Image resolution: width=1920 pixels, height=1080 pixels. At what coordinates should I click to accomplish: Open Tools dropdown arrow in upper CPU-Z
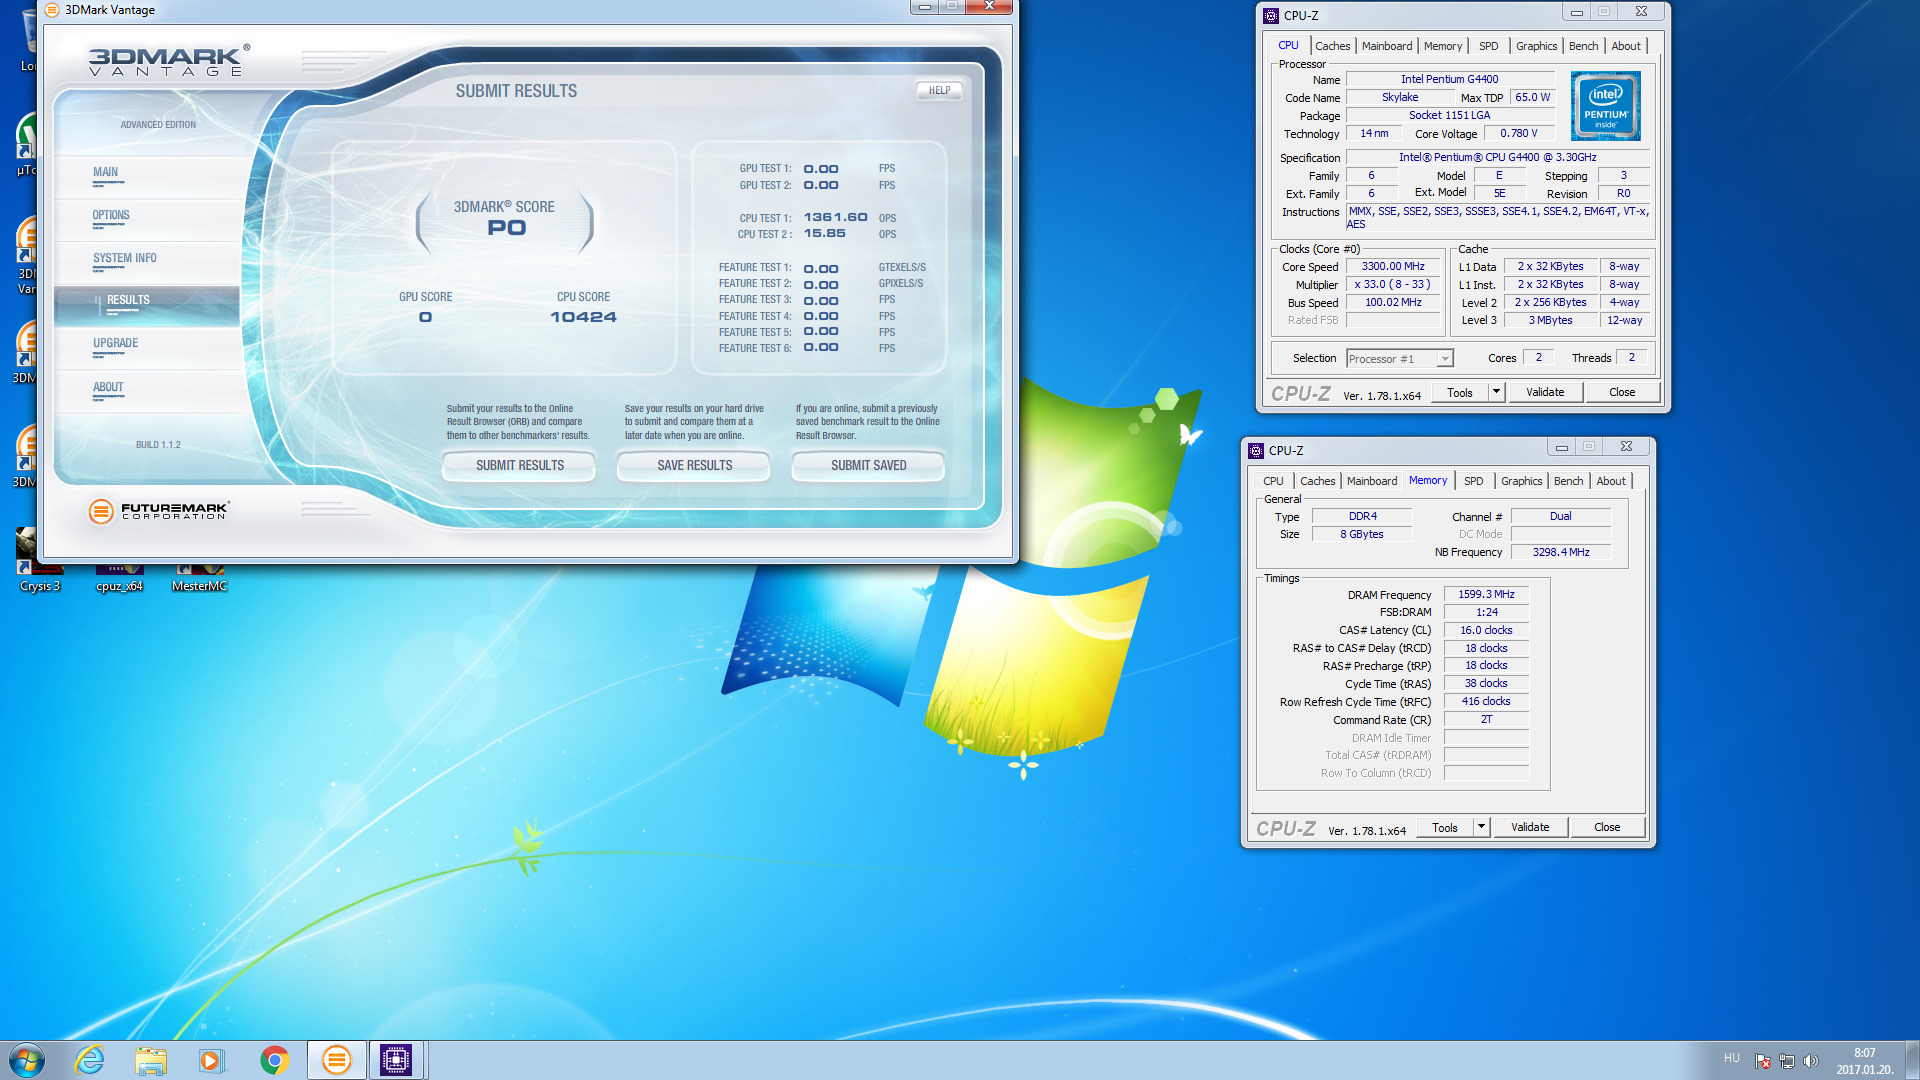click(1496, 392)
